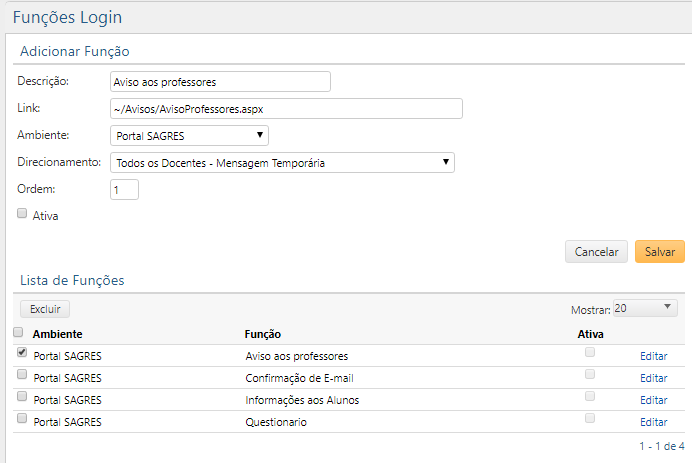692x463 pixels.
Task: Uncheck the Aviso aos professores row checkbox
Action: 22,353
